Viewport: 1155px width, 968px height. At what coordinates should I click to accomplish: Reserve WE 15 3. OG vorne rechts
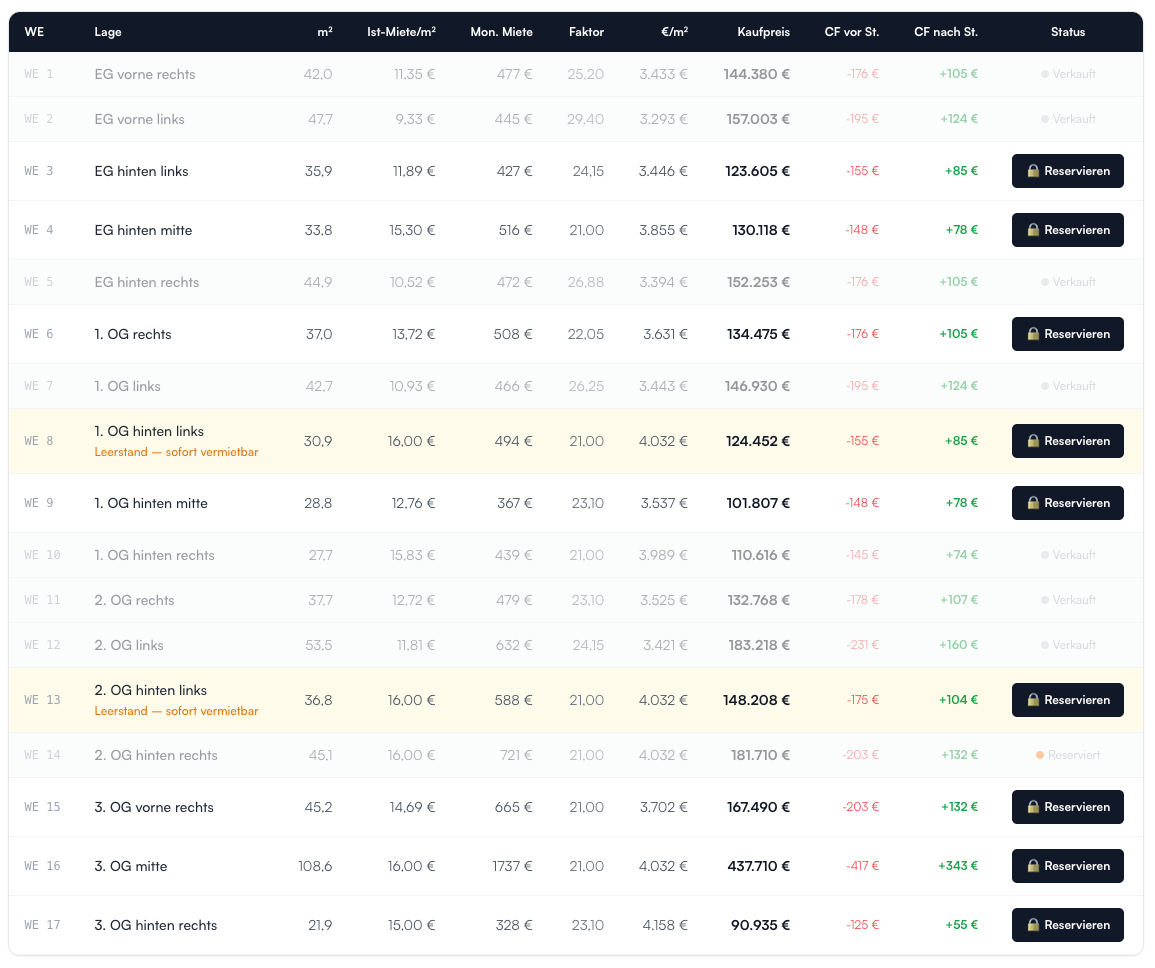pos(1067,807)
